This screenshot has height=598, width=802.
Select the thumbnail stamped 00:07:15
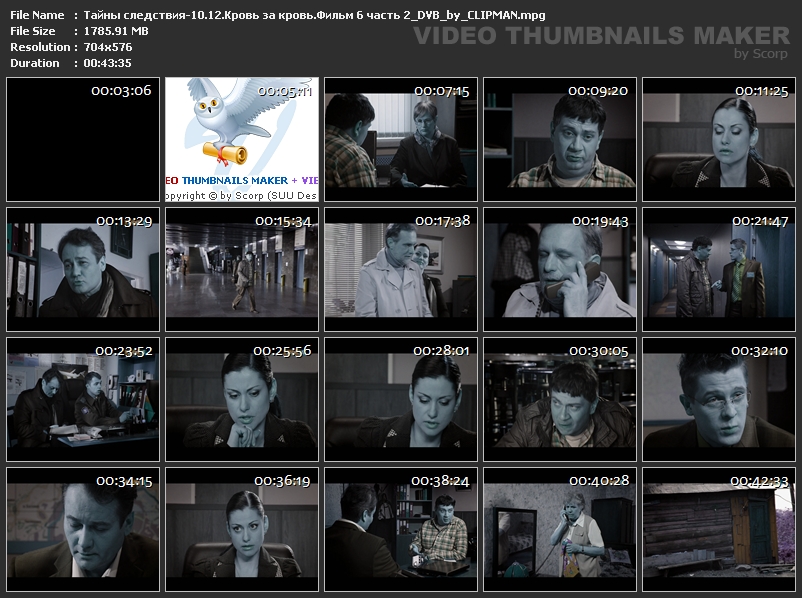[400, 140]
